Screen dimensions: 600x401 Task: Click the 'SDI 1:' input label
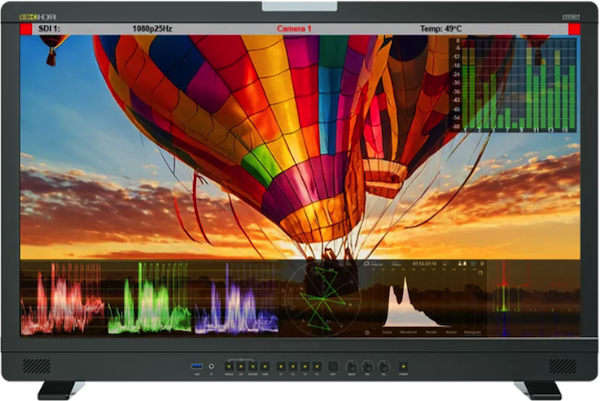(49, 29)
